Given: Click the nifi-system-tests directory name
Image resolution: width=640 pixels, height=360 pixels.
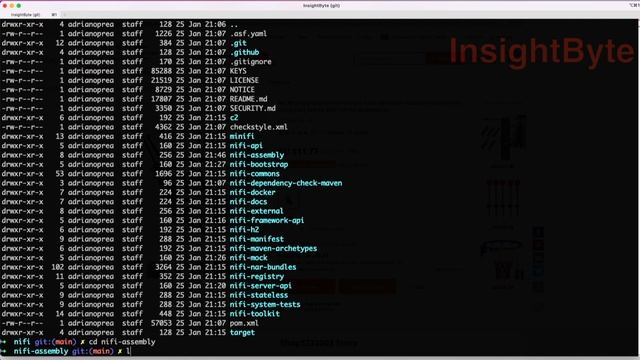Looking at the screenshot, I should pos(264,304).
